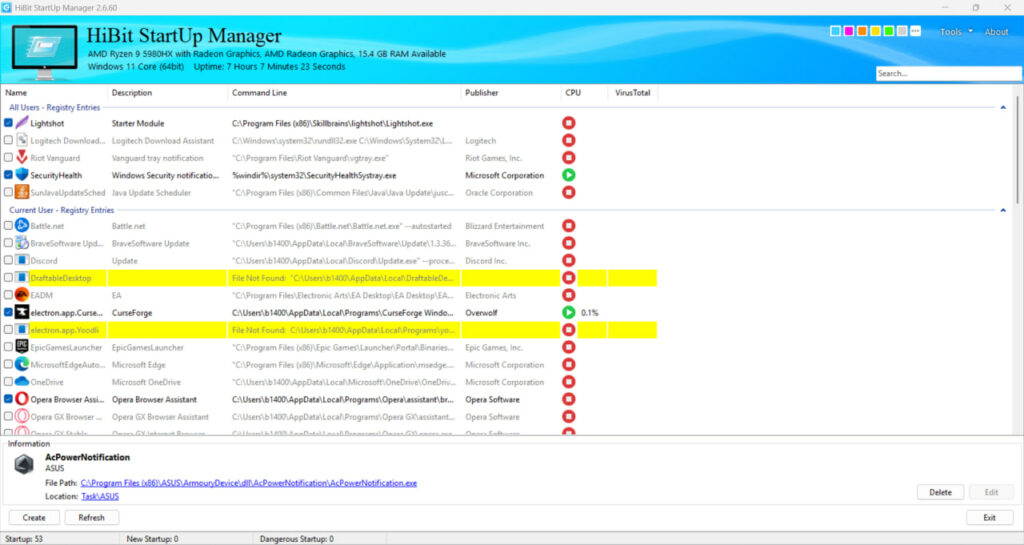Select the magenta theme color swatch
Screen dimensions: 1024x545
pyautogui.click(x=848, y=31)
